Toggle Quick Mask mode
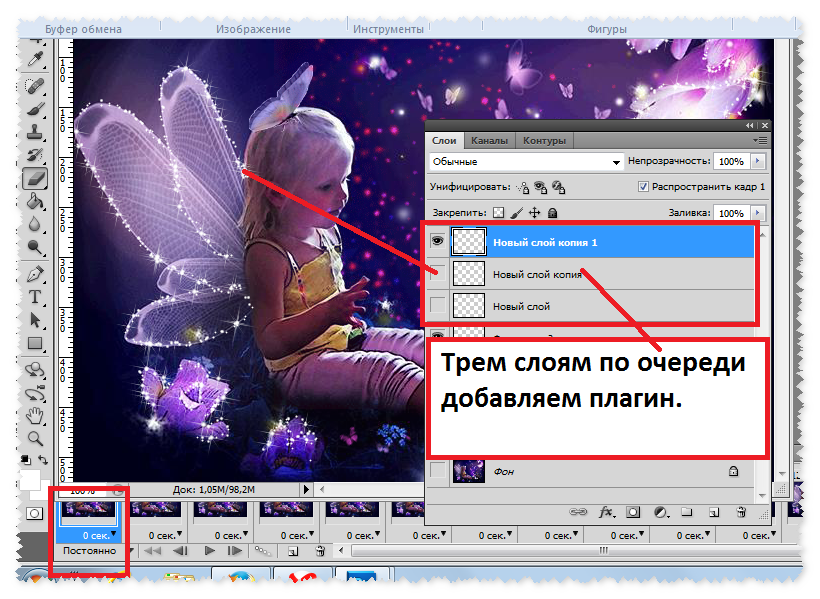The width and height of the screenshot is (820, 599). (x=35, y=514)
